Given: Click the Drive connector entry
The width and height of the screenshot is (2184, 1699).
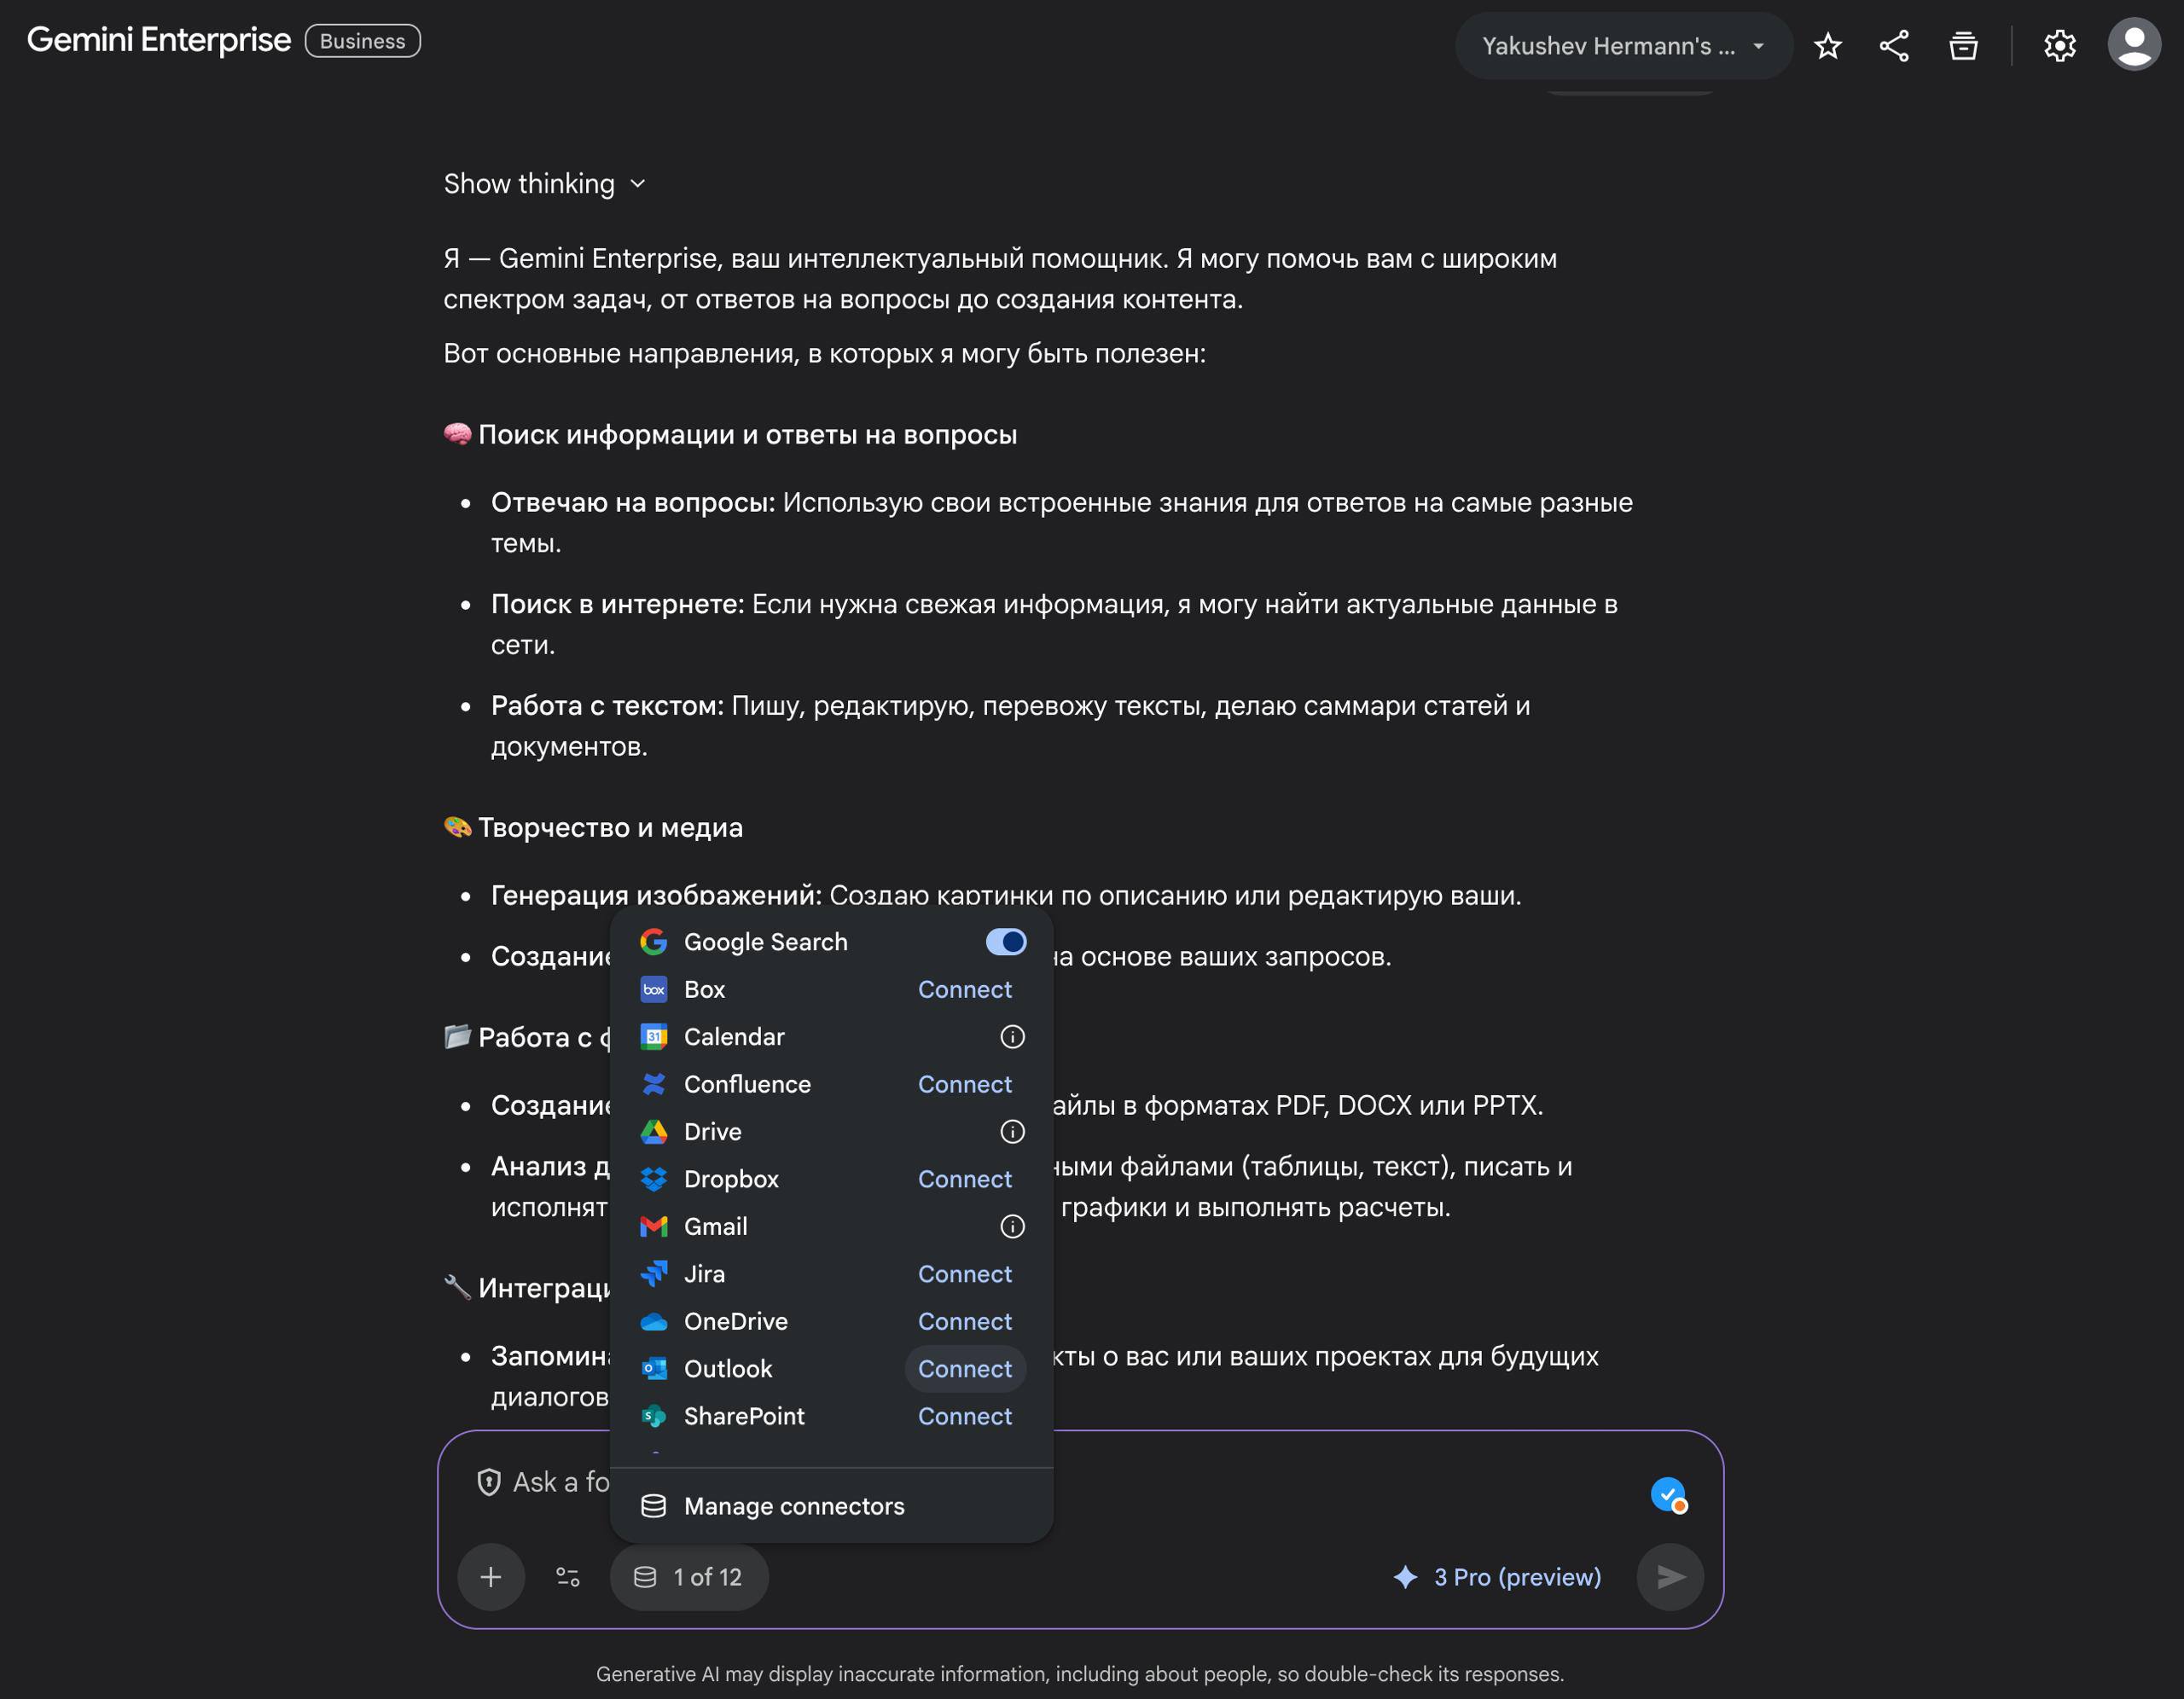Looking at the screenshot, I should click(713, 1132).
